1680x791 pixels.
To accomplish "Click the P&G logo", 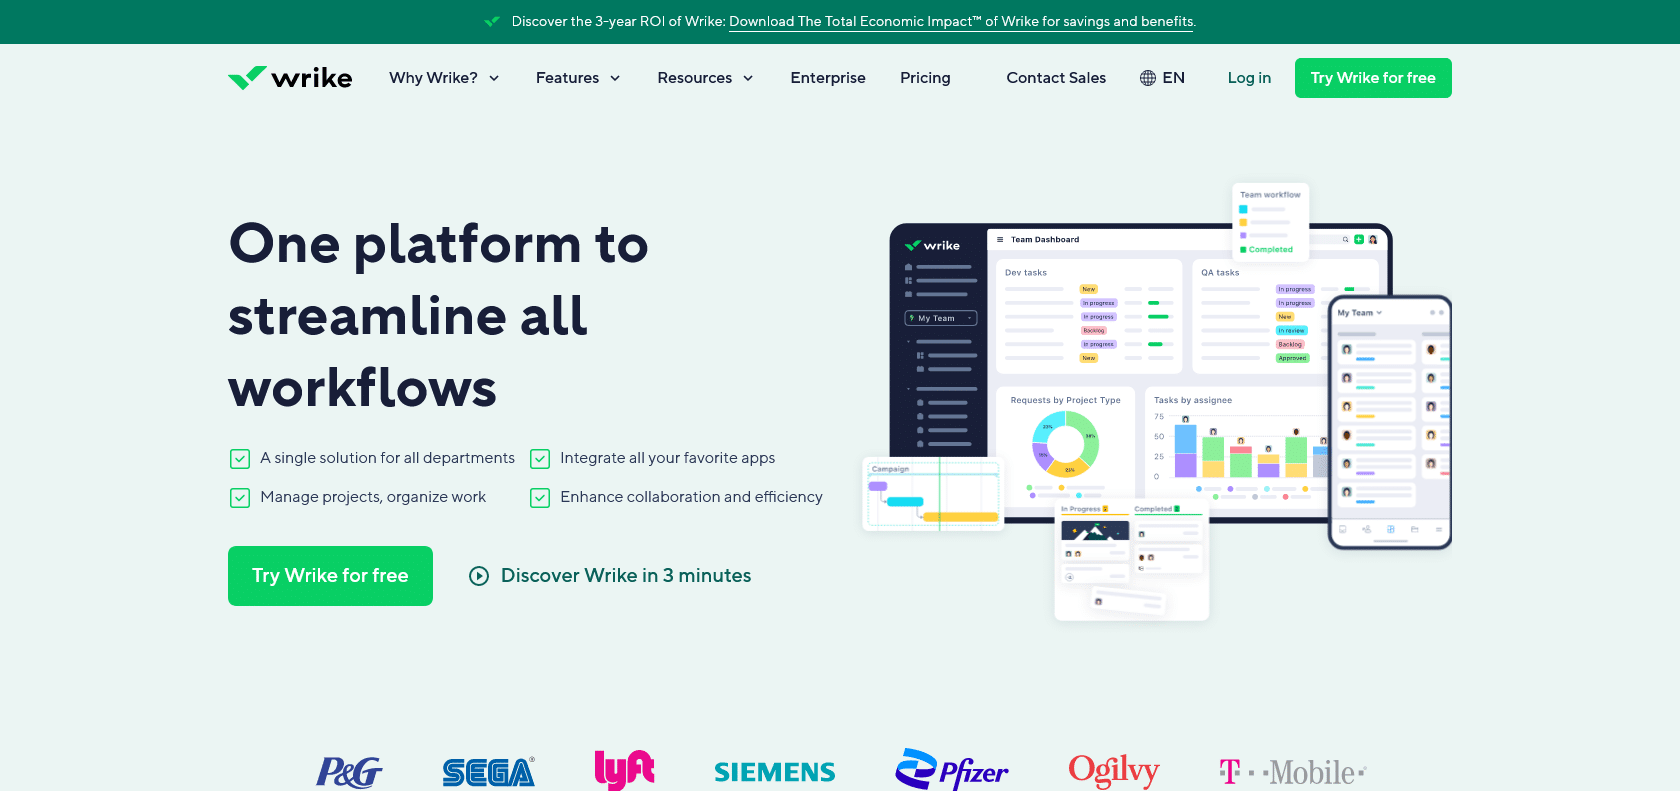I will tap(349, 773).
